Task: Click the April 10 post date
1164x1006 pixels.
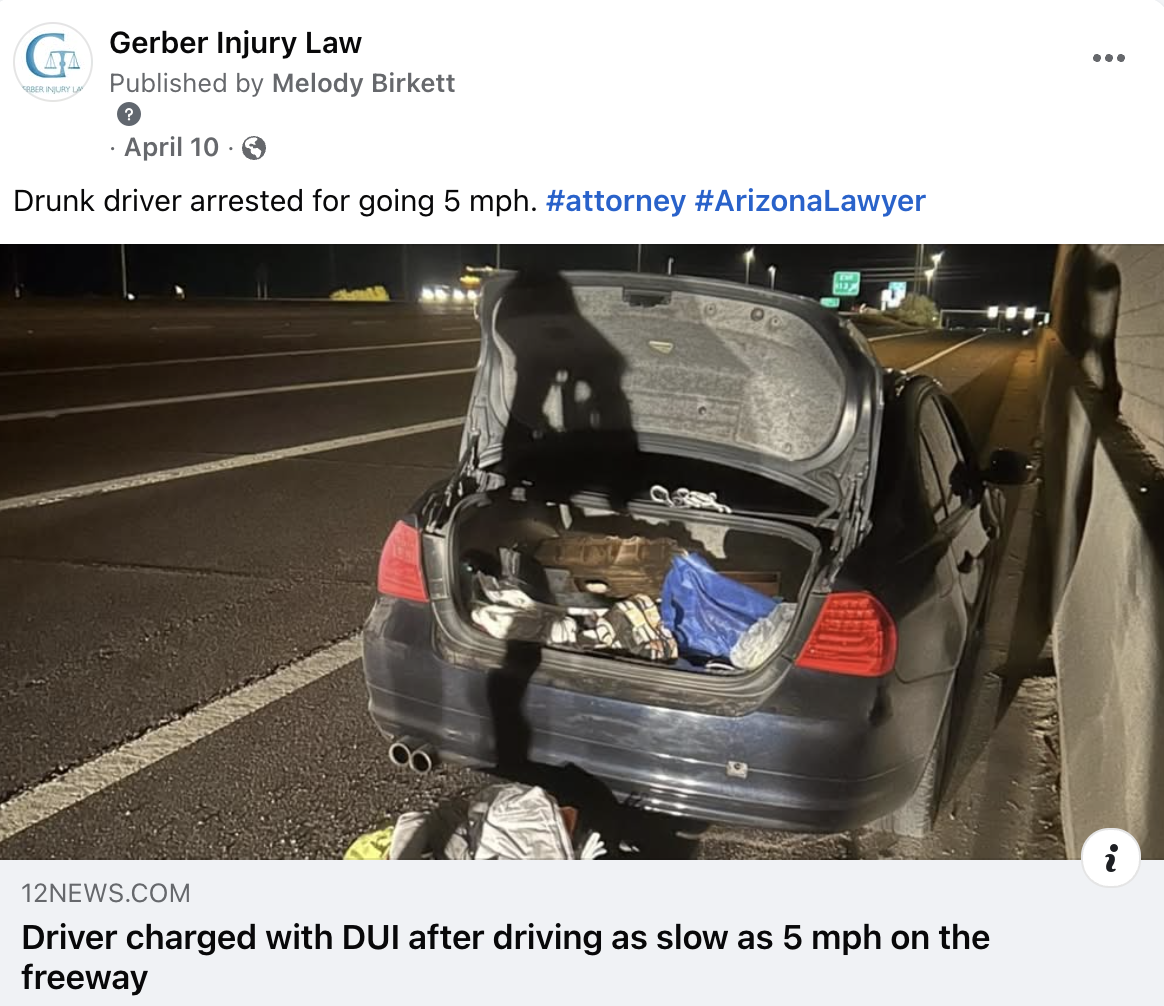Action: pos(171,147)
